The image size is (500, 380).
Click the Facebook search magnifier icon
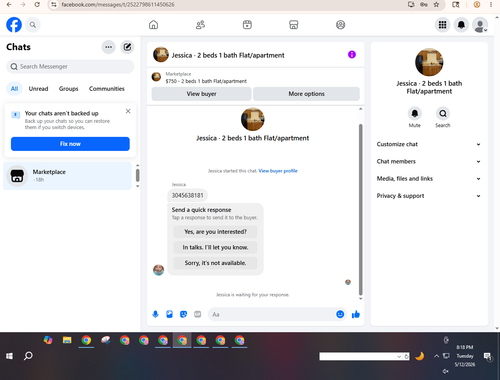pos(33,25)
